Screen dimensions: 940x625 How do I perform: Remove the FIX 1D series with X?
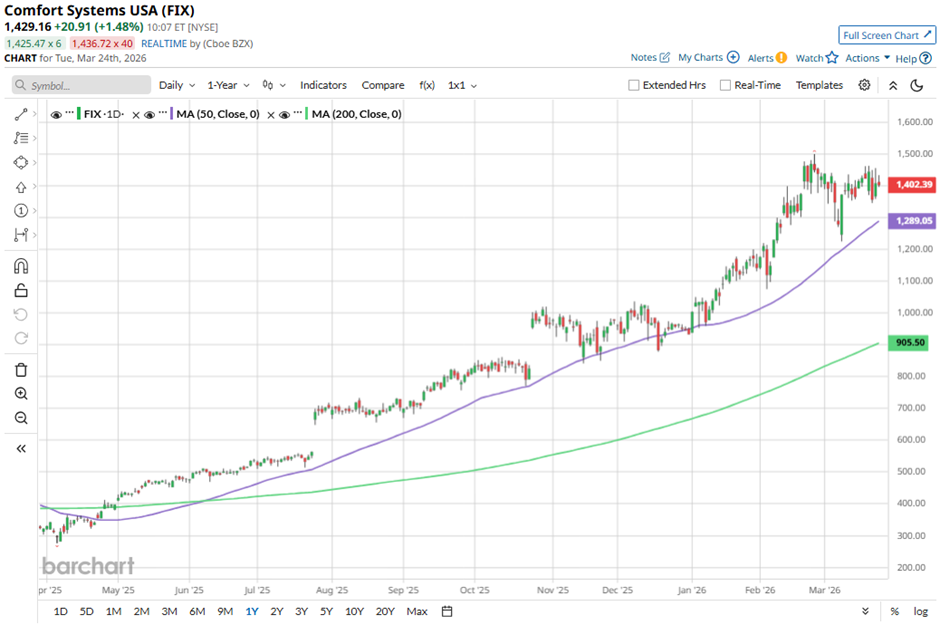tap(136, 115)
